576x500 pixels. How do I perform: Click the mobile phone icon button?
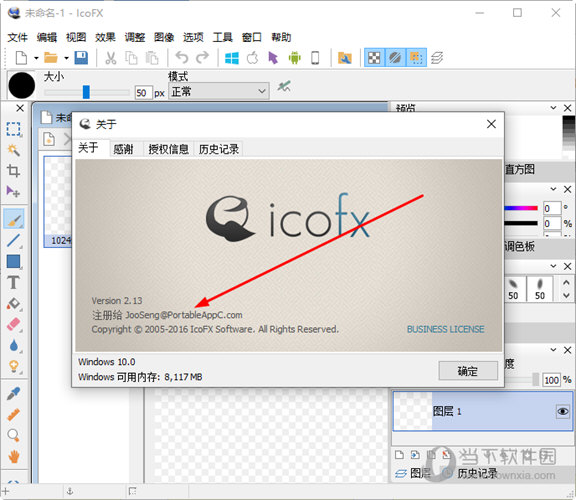point(315,58)
